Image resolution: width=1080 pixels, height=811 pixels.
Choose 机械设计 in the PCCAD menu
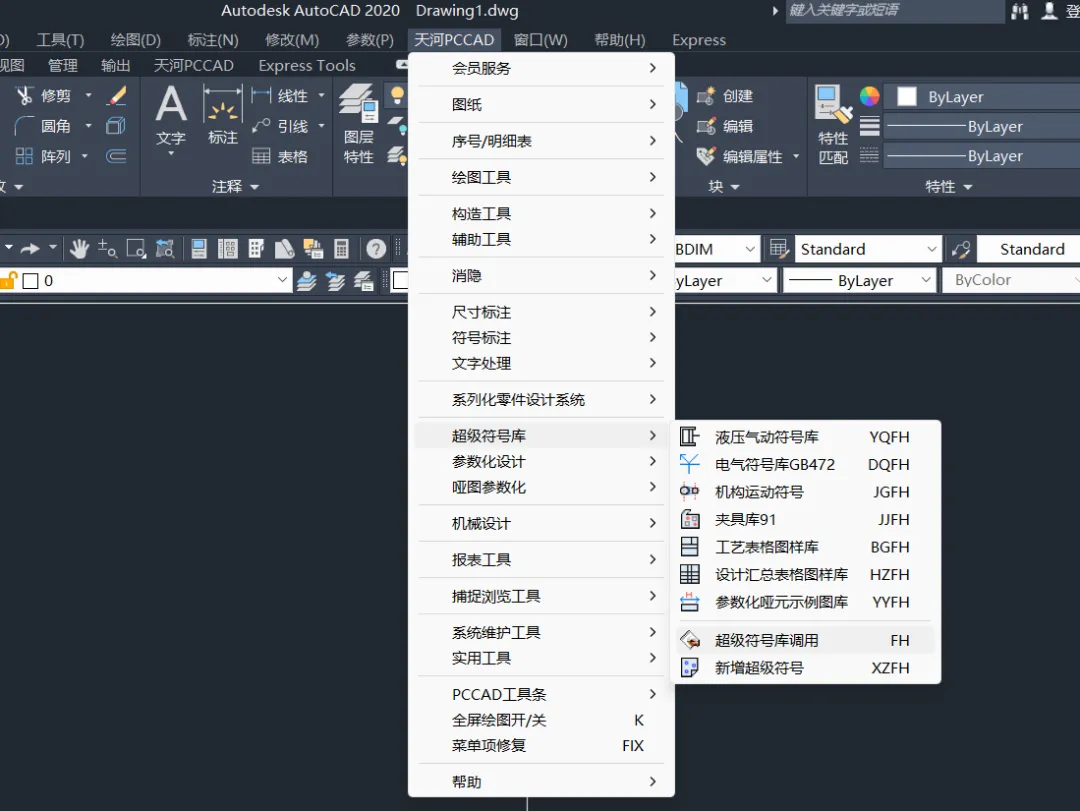click(541, 524)
